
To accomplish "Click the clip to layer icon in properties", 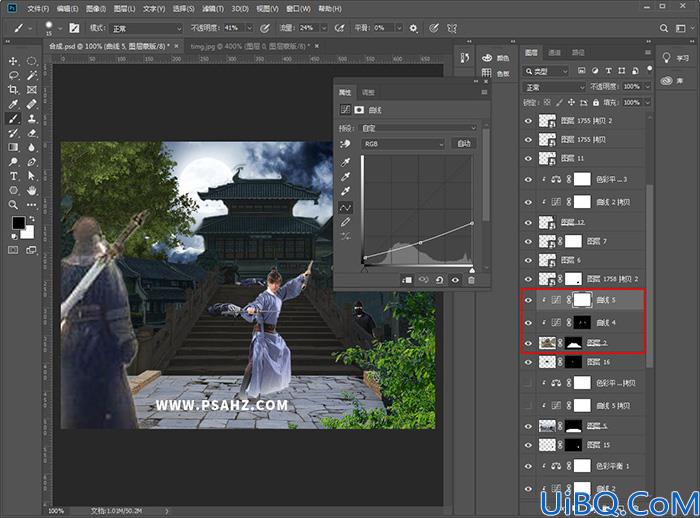I will click(407, 280).
